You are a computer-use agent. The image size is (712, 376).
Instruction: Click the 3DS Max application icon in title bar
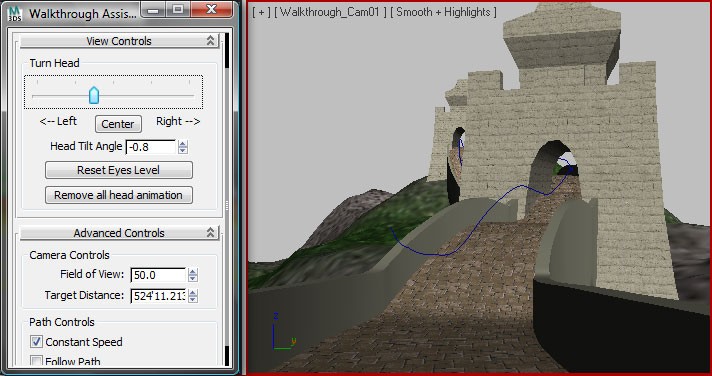15,13
